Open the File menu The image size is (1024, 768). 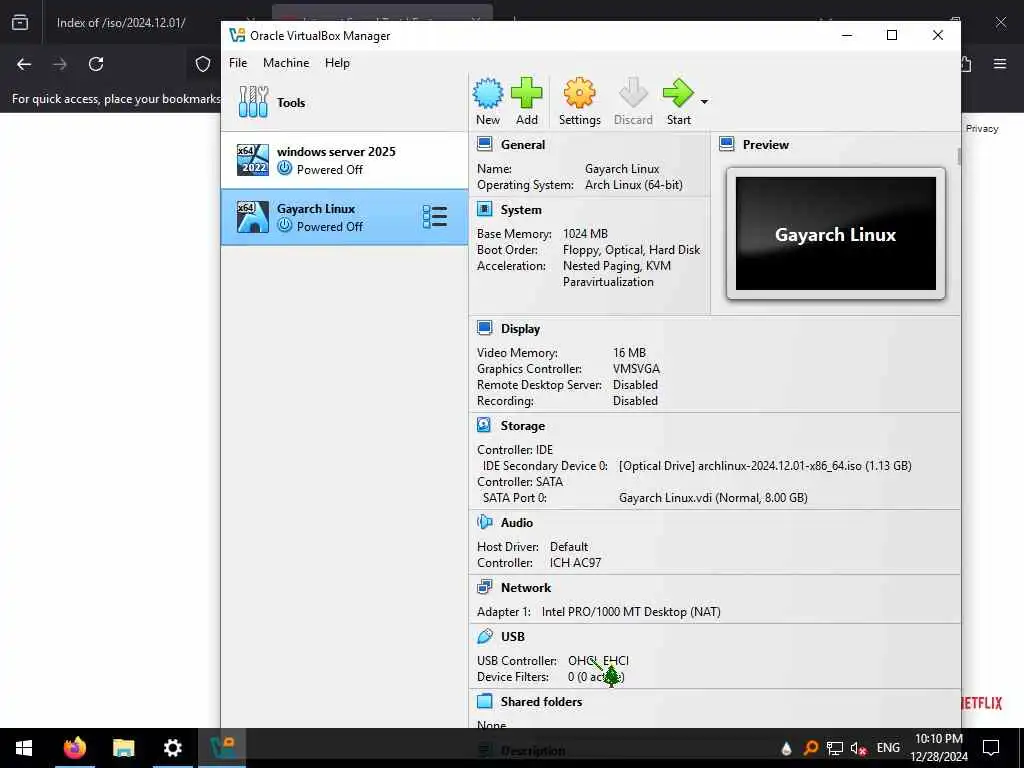238,63
